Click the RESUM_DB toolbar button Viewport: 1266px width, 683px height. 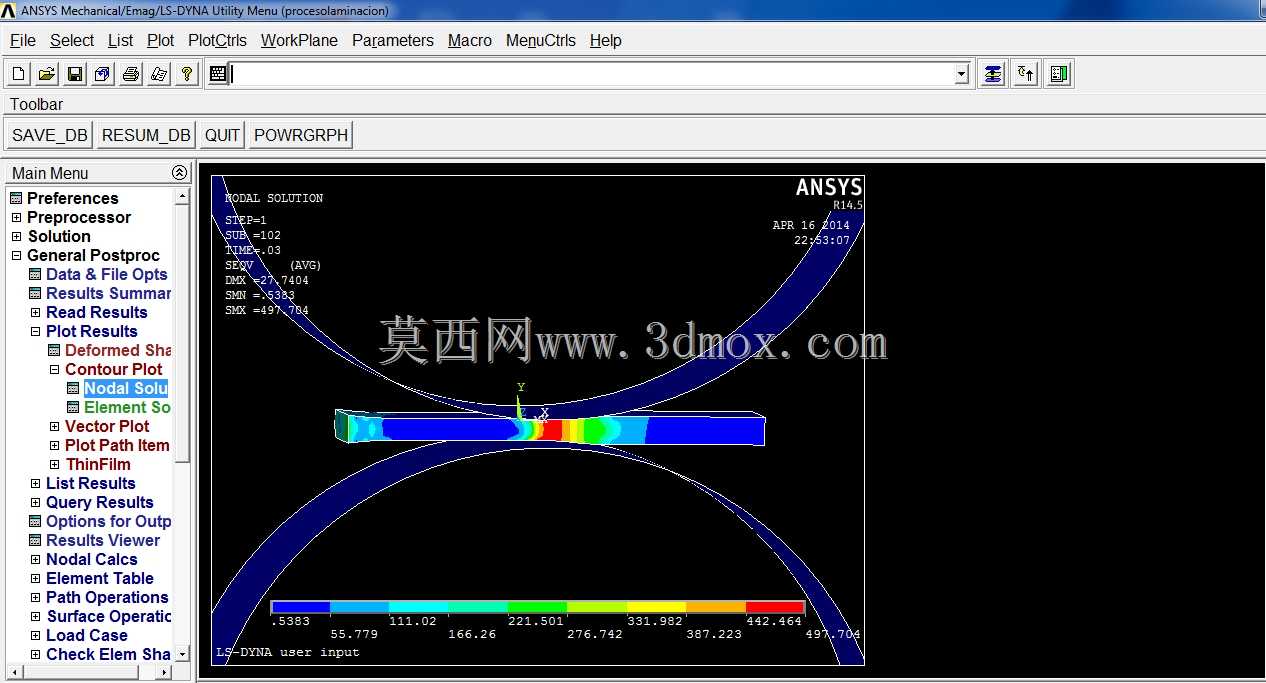146,135
